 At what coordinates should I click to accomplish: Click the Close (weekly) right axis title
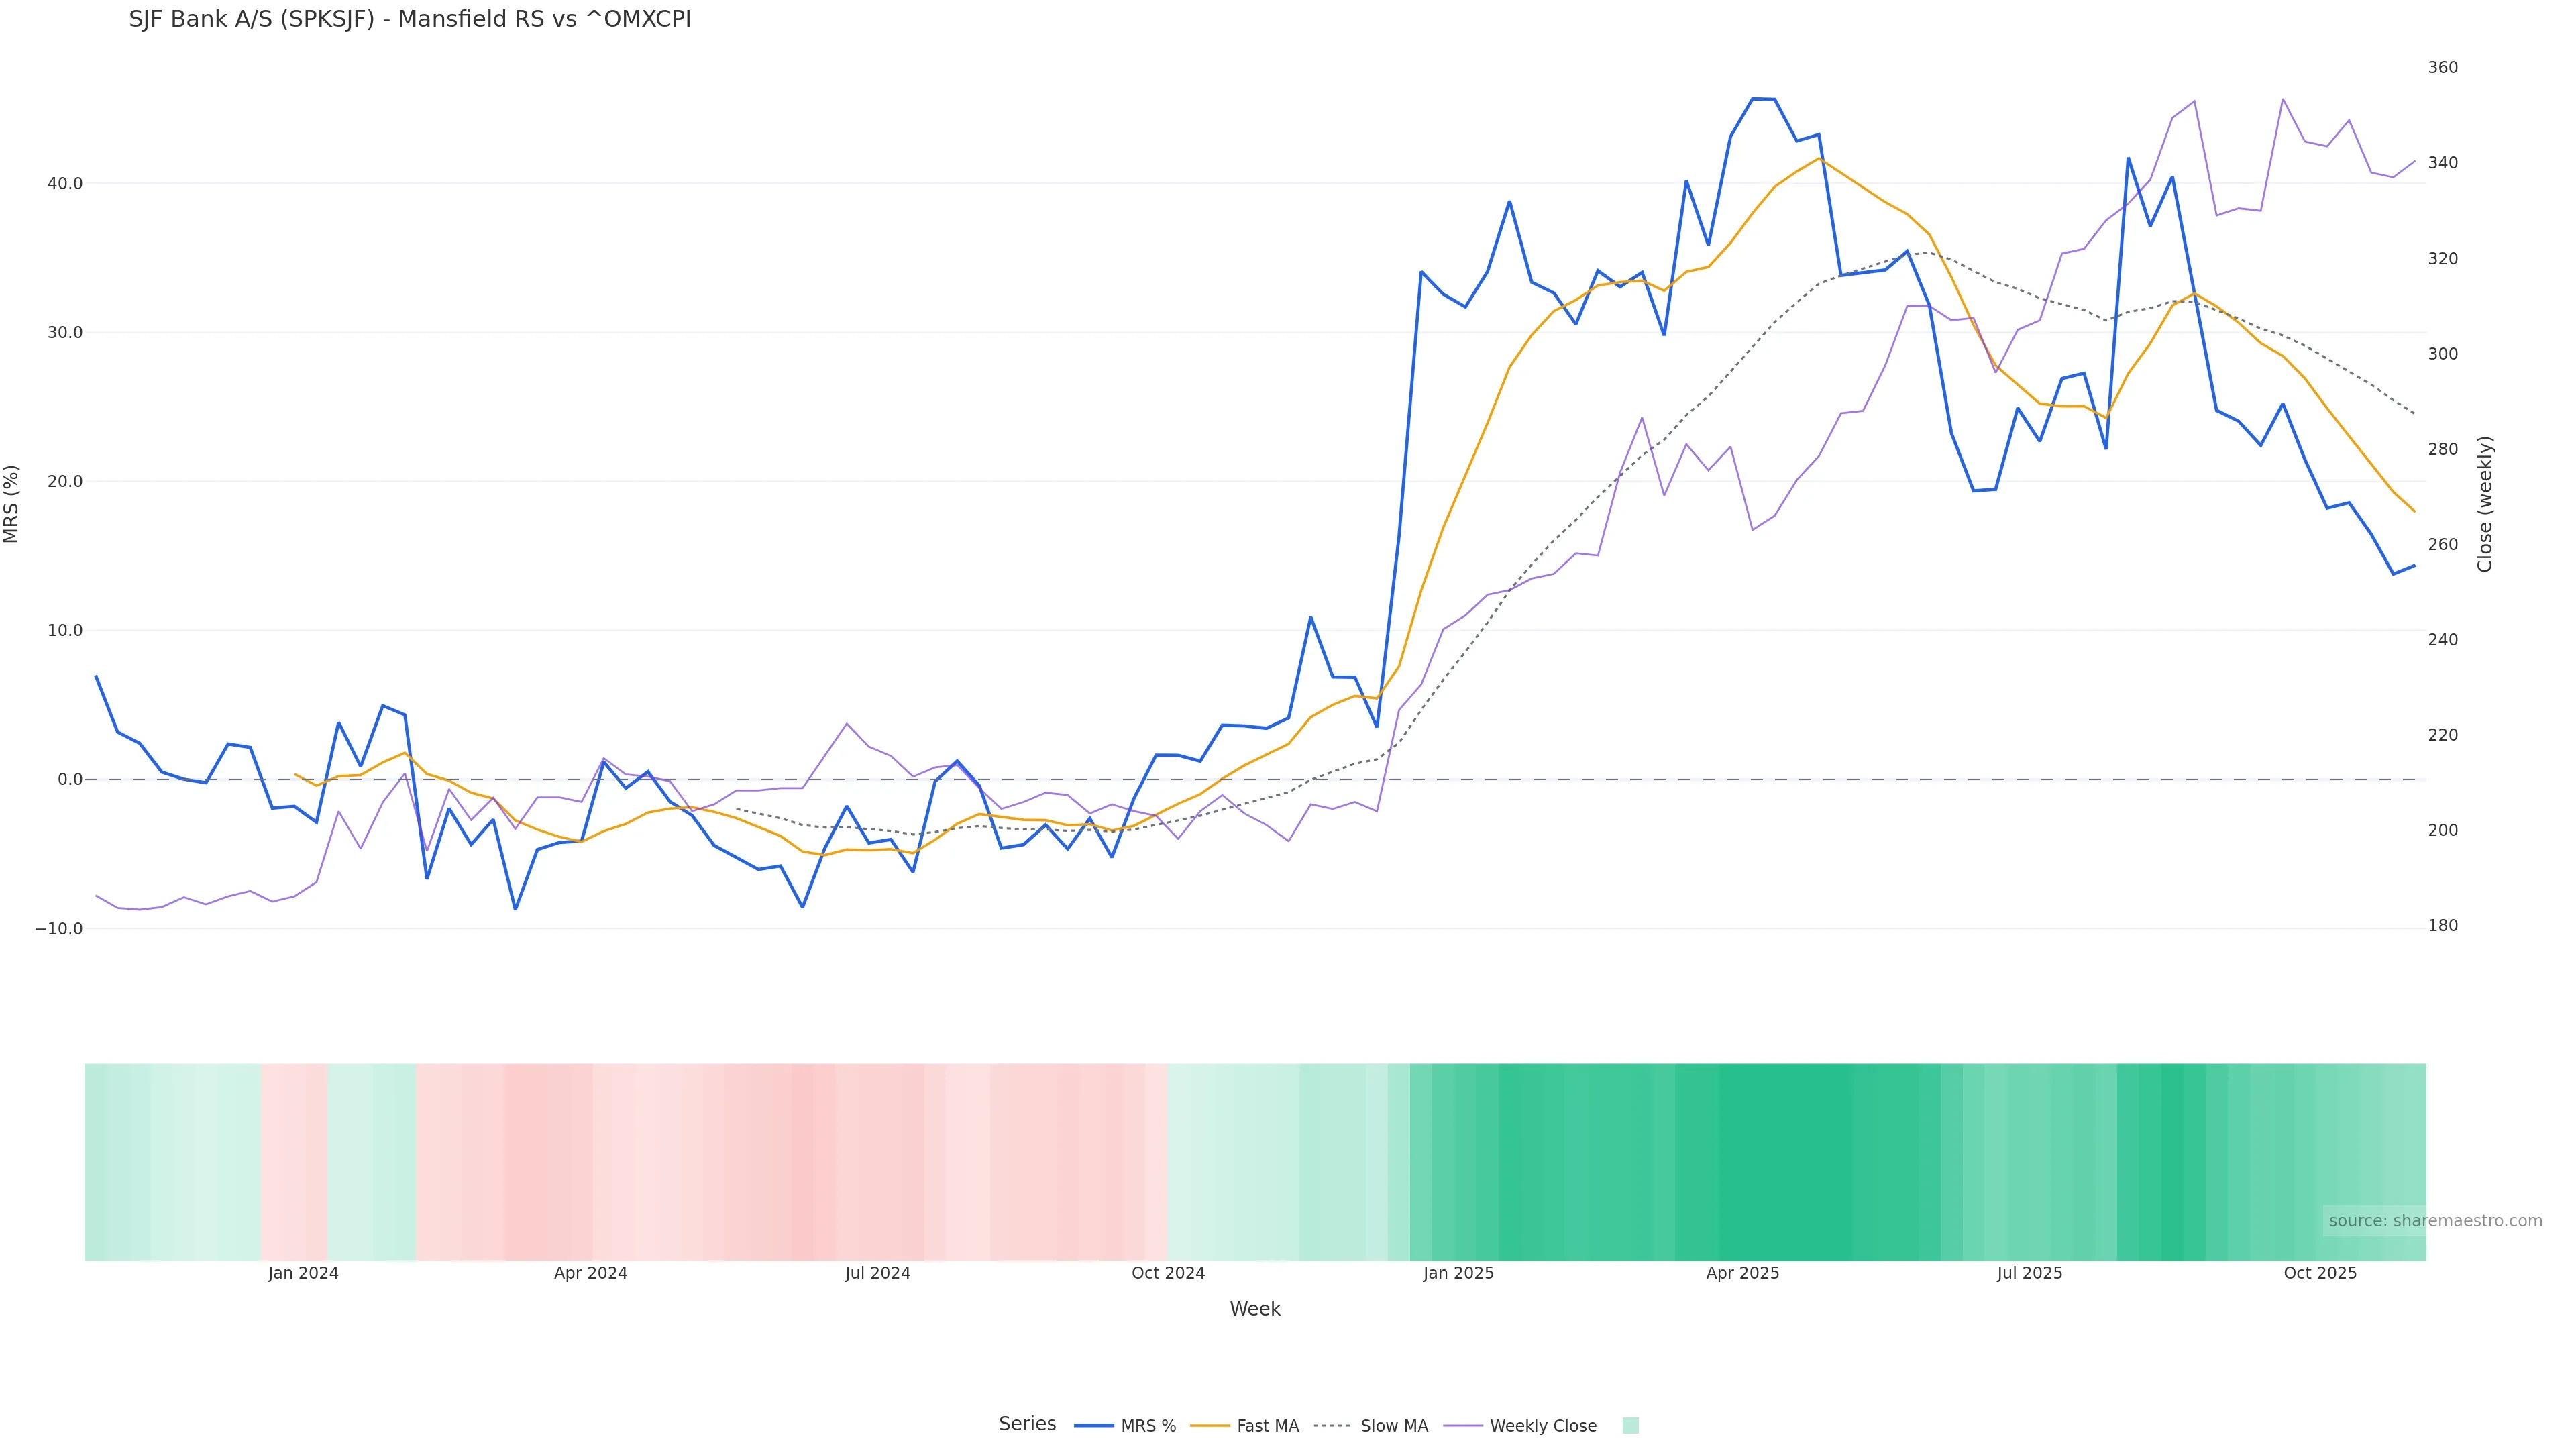pos(2485,504)
